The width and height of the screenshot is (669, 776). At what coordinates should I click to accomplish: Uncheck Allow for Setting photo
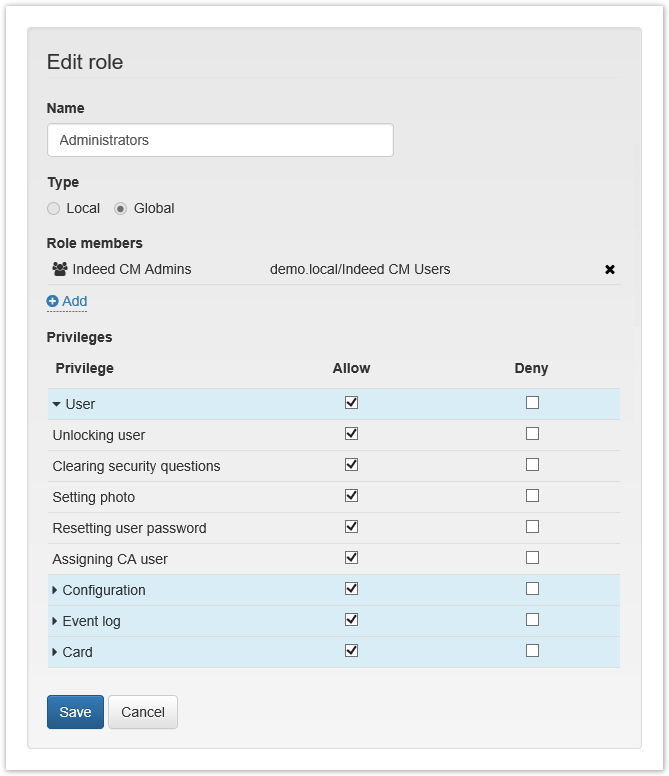[x=351, y=496]
